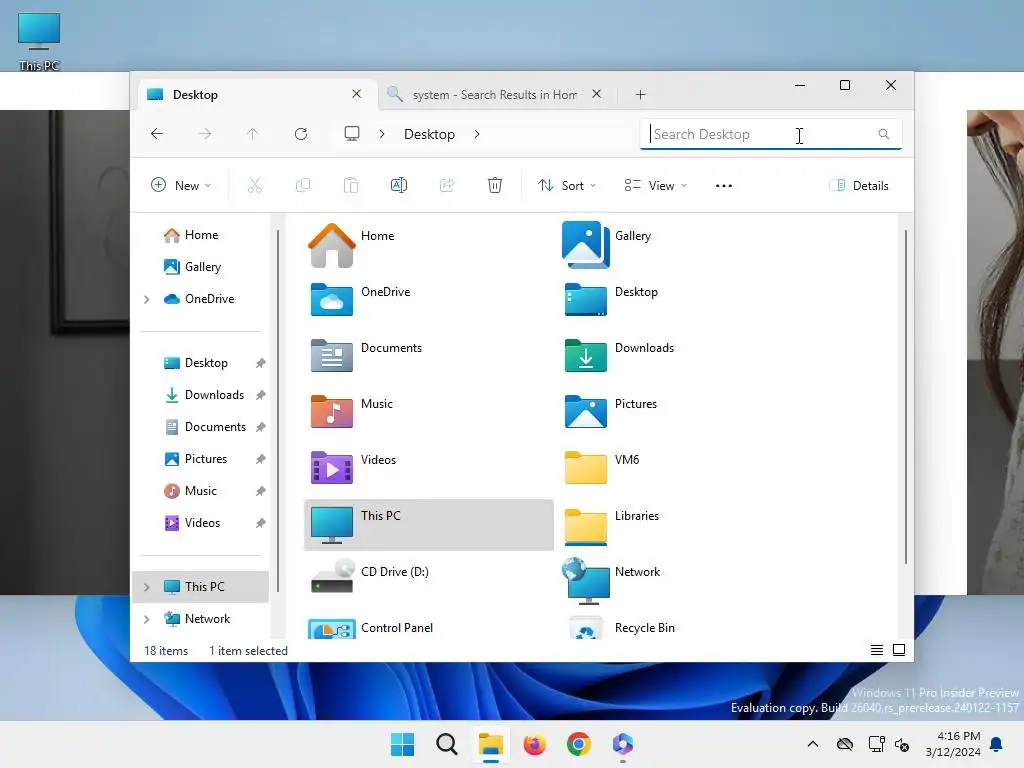Click chevron after Desktop in address bar
The image size is (1024, 768).
click(477, 134)
